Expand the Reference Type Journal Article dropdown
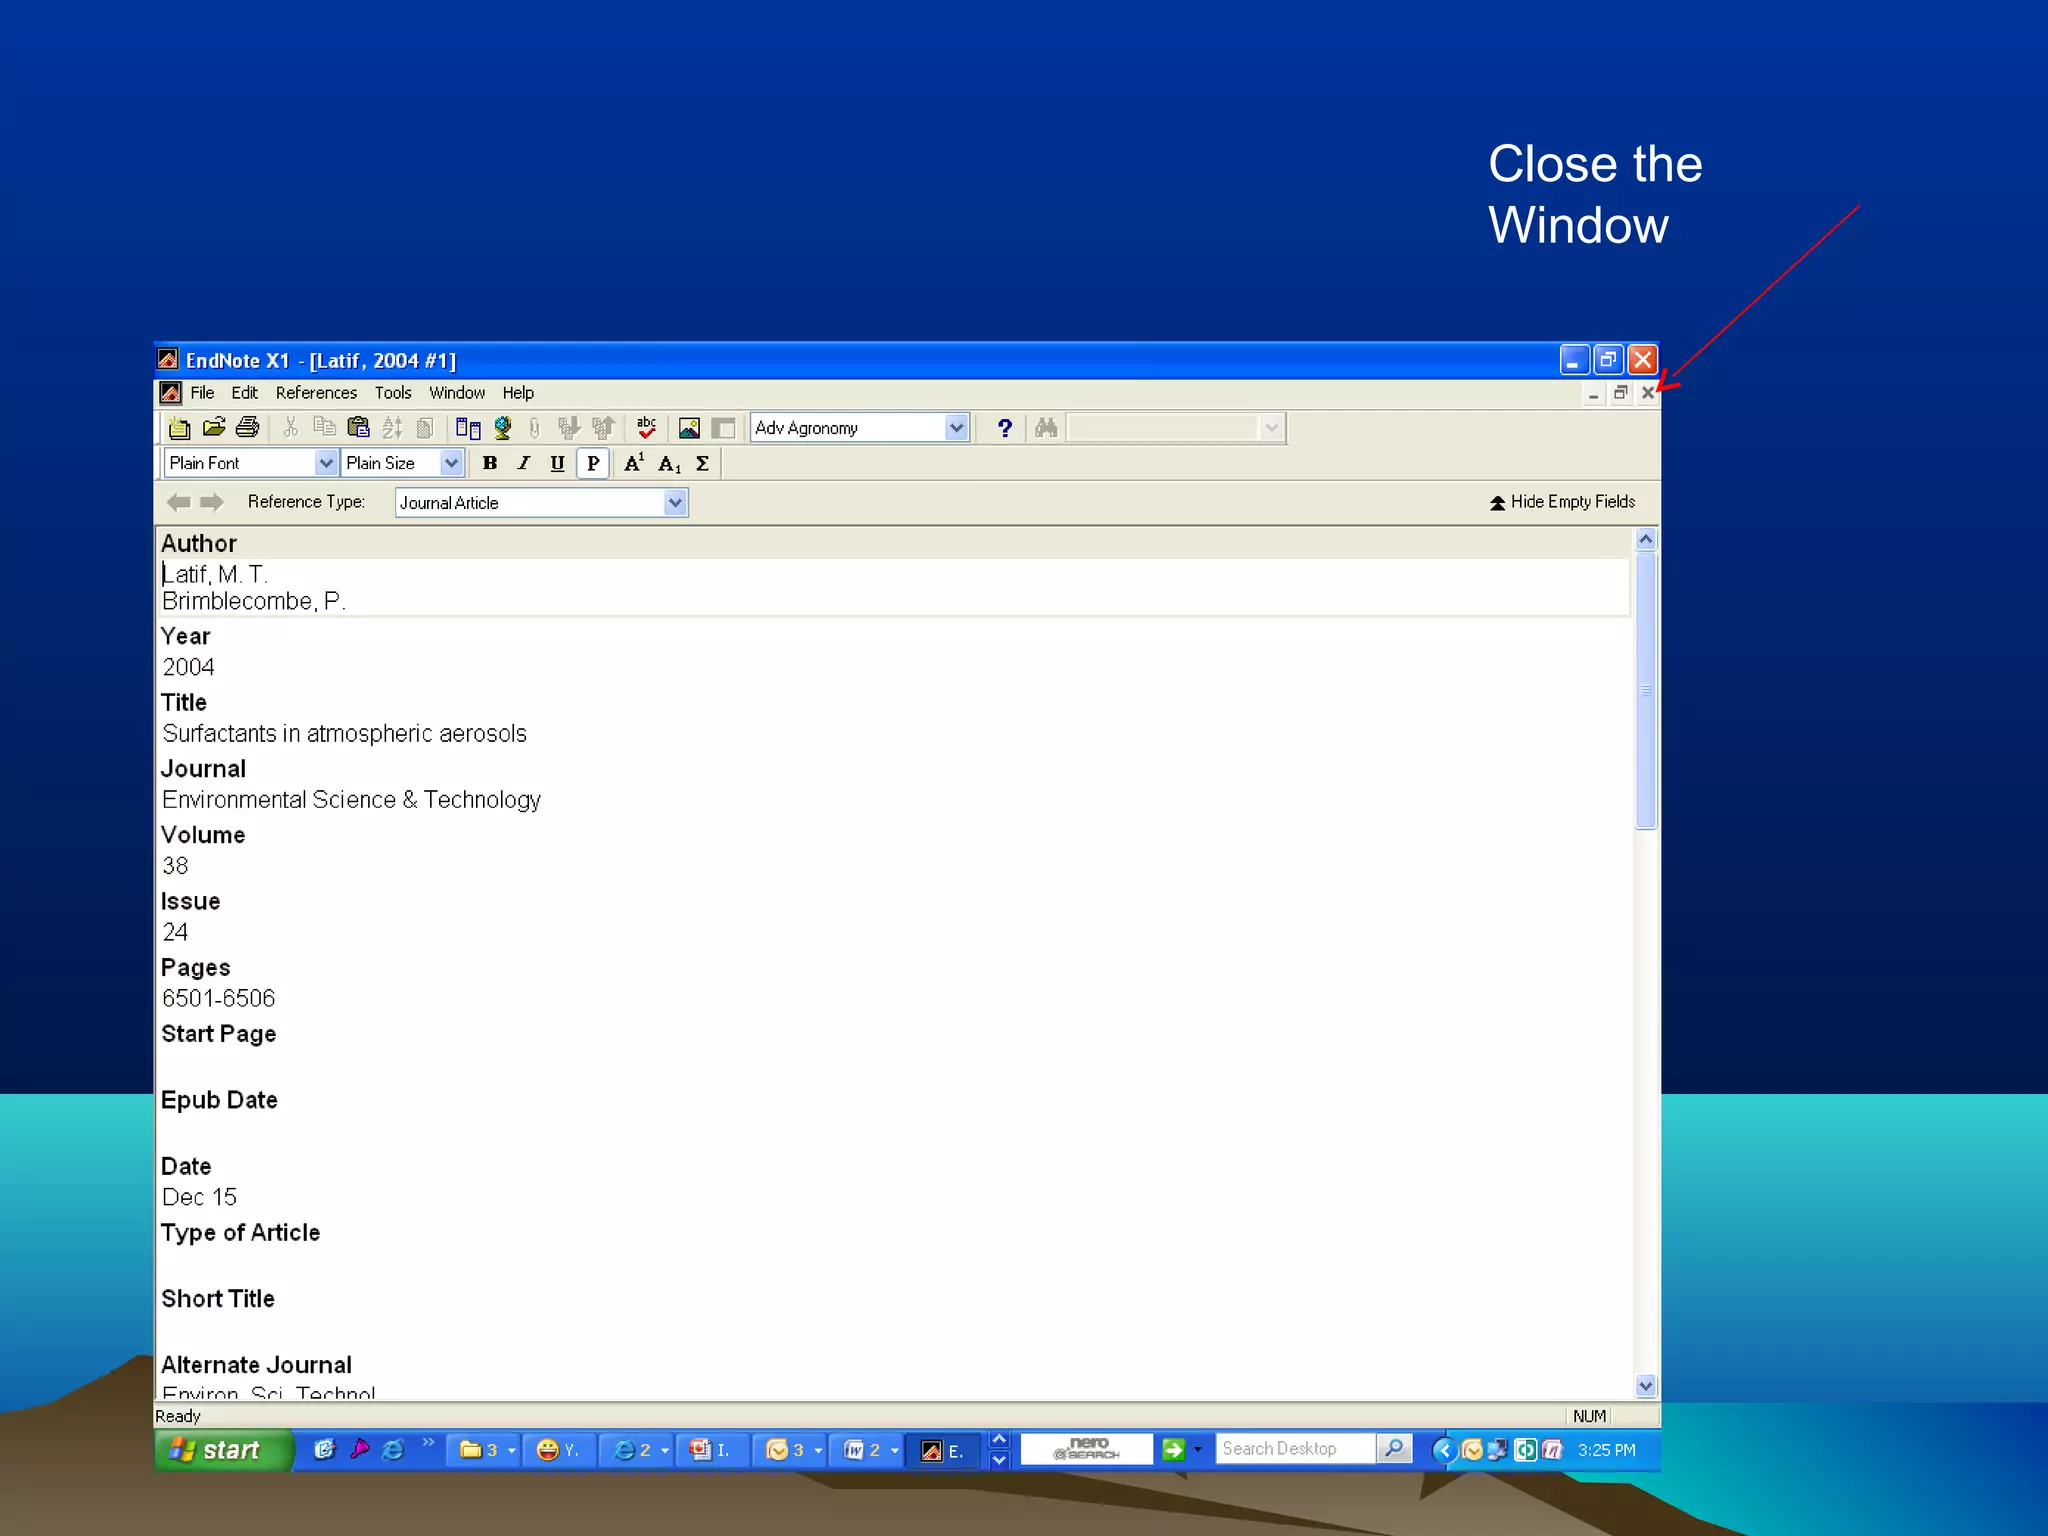This screenshot has width=2048, height=1536. [675, 502]
